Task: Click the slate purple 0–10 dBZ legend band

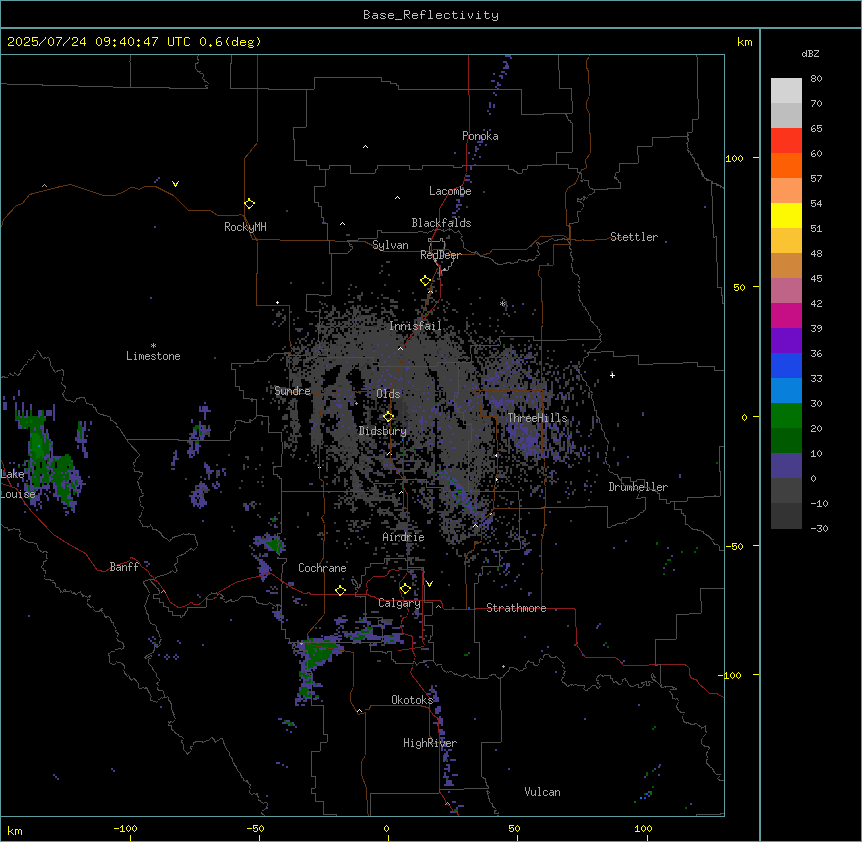Action: (x=786, y=466)
